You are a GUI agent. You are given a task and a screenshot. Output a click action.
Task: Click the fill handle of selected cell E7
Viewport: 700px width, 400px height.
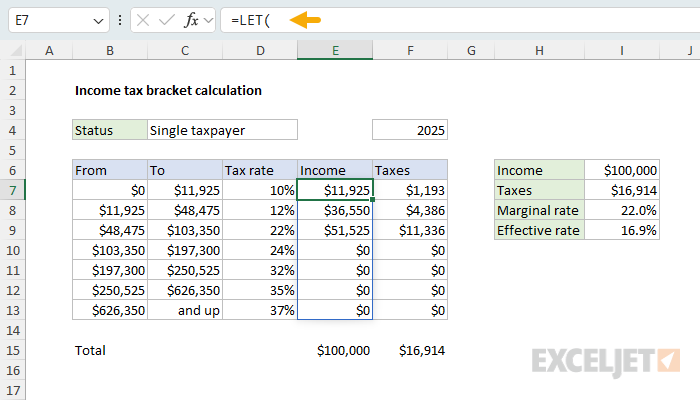pyautogui.click(x=372, y=200)
